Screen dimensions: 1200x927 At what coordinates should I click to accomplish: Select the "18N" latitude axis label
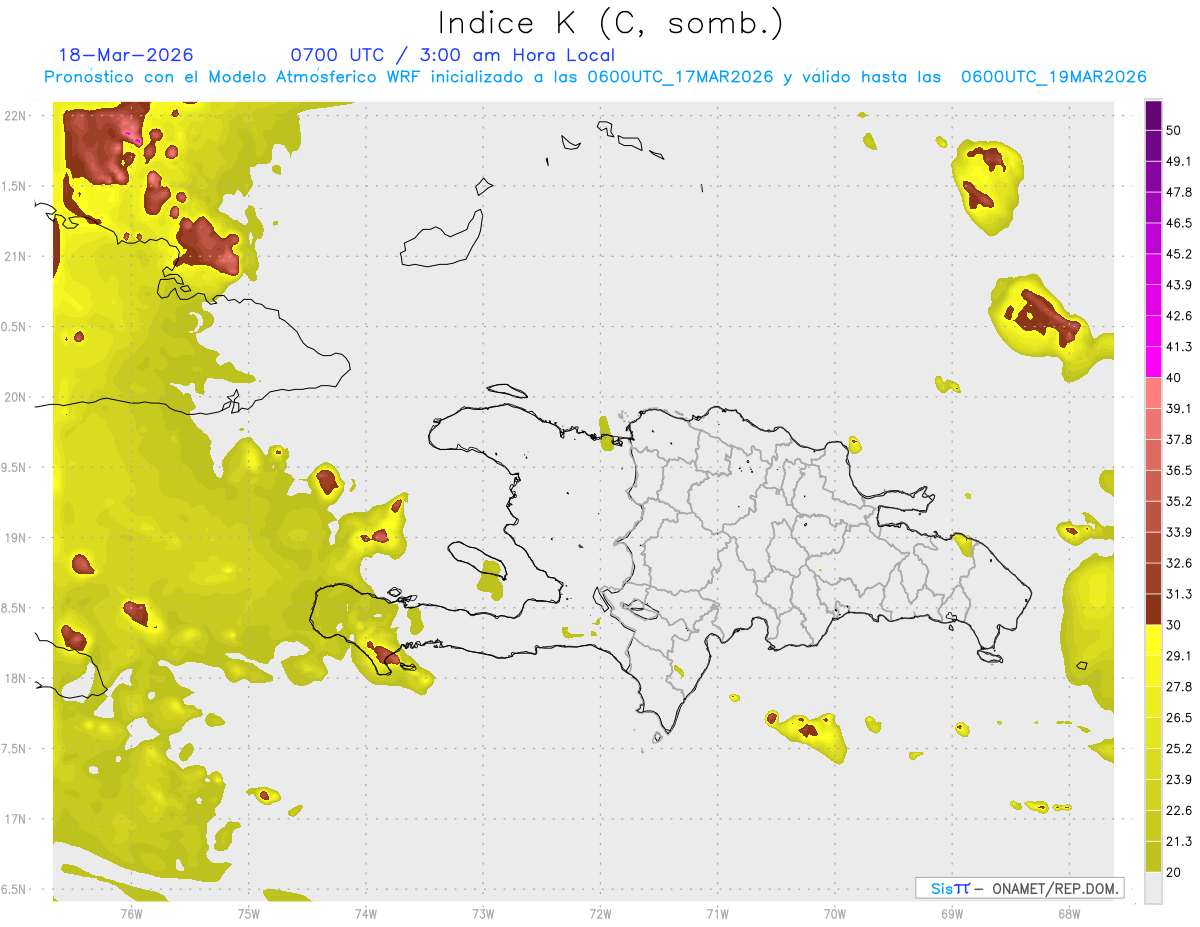coord(15,678)
